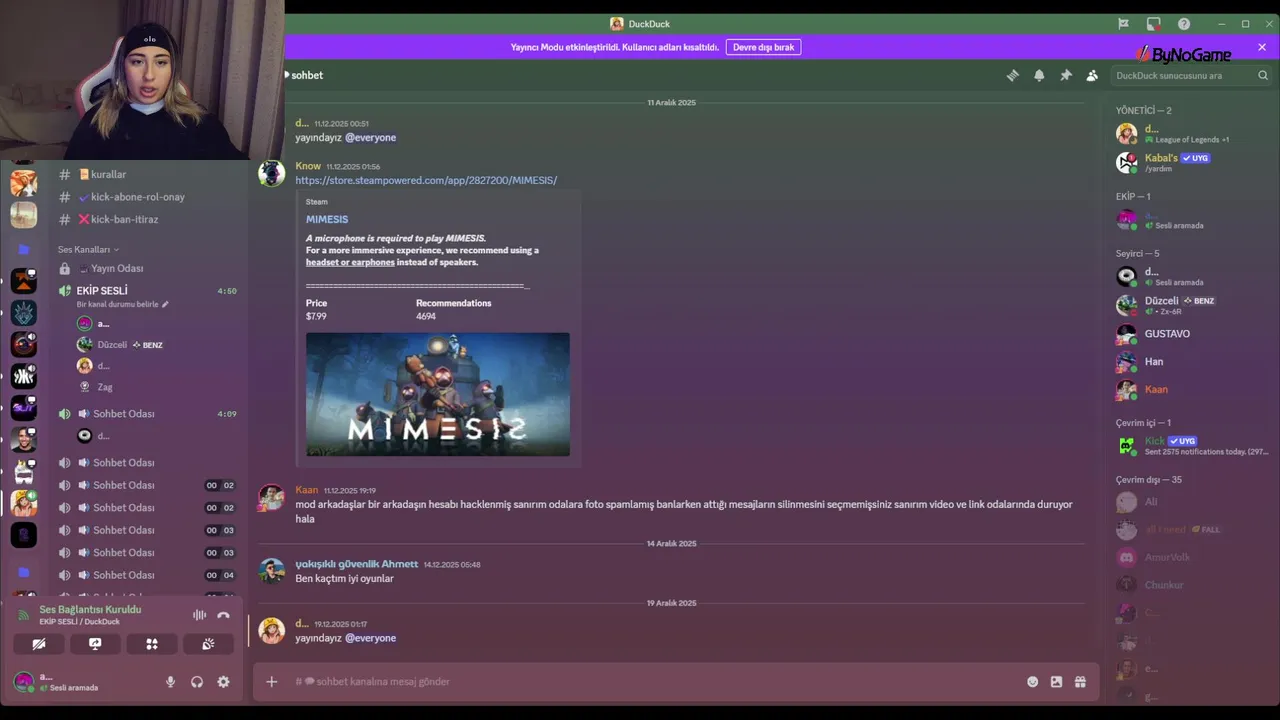
Task: Follow the headset or earphones link
Action: (x=350, y=262)
